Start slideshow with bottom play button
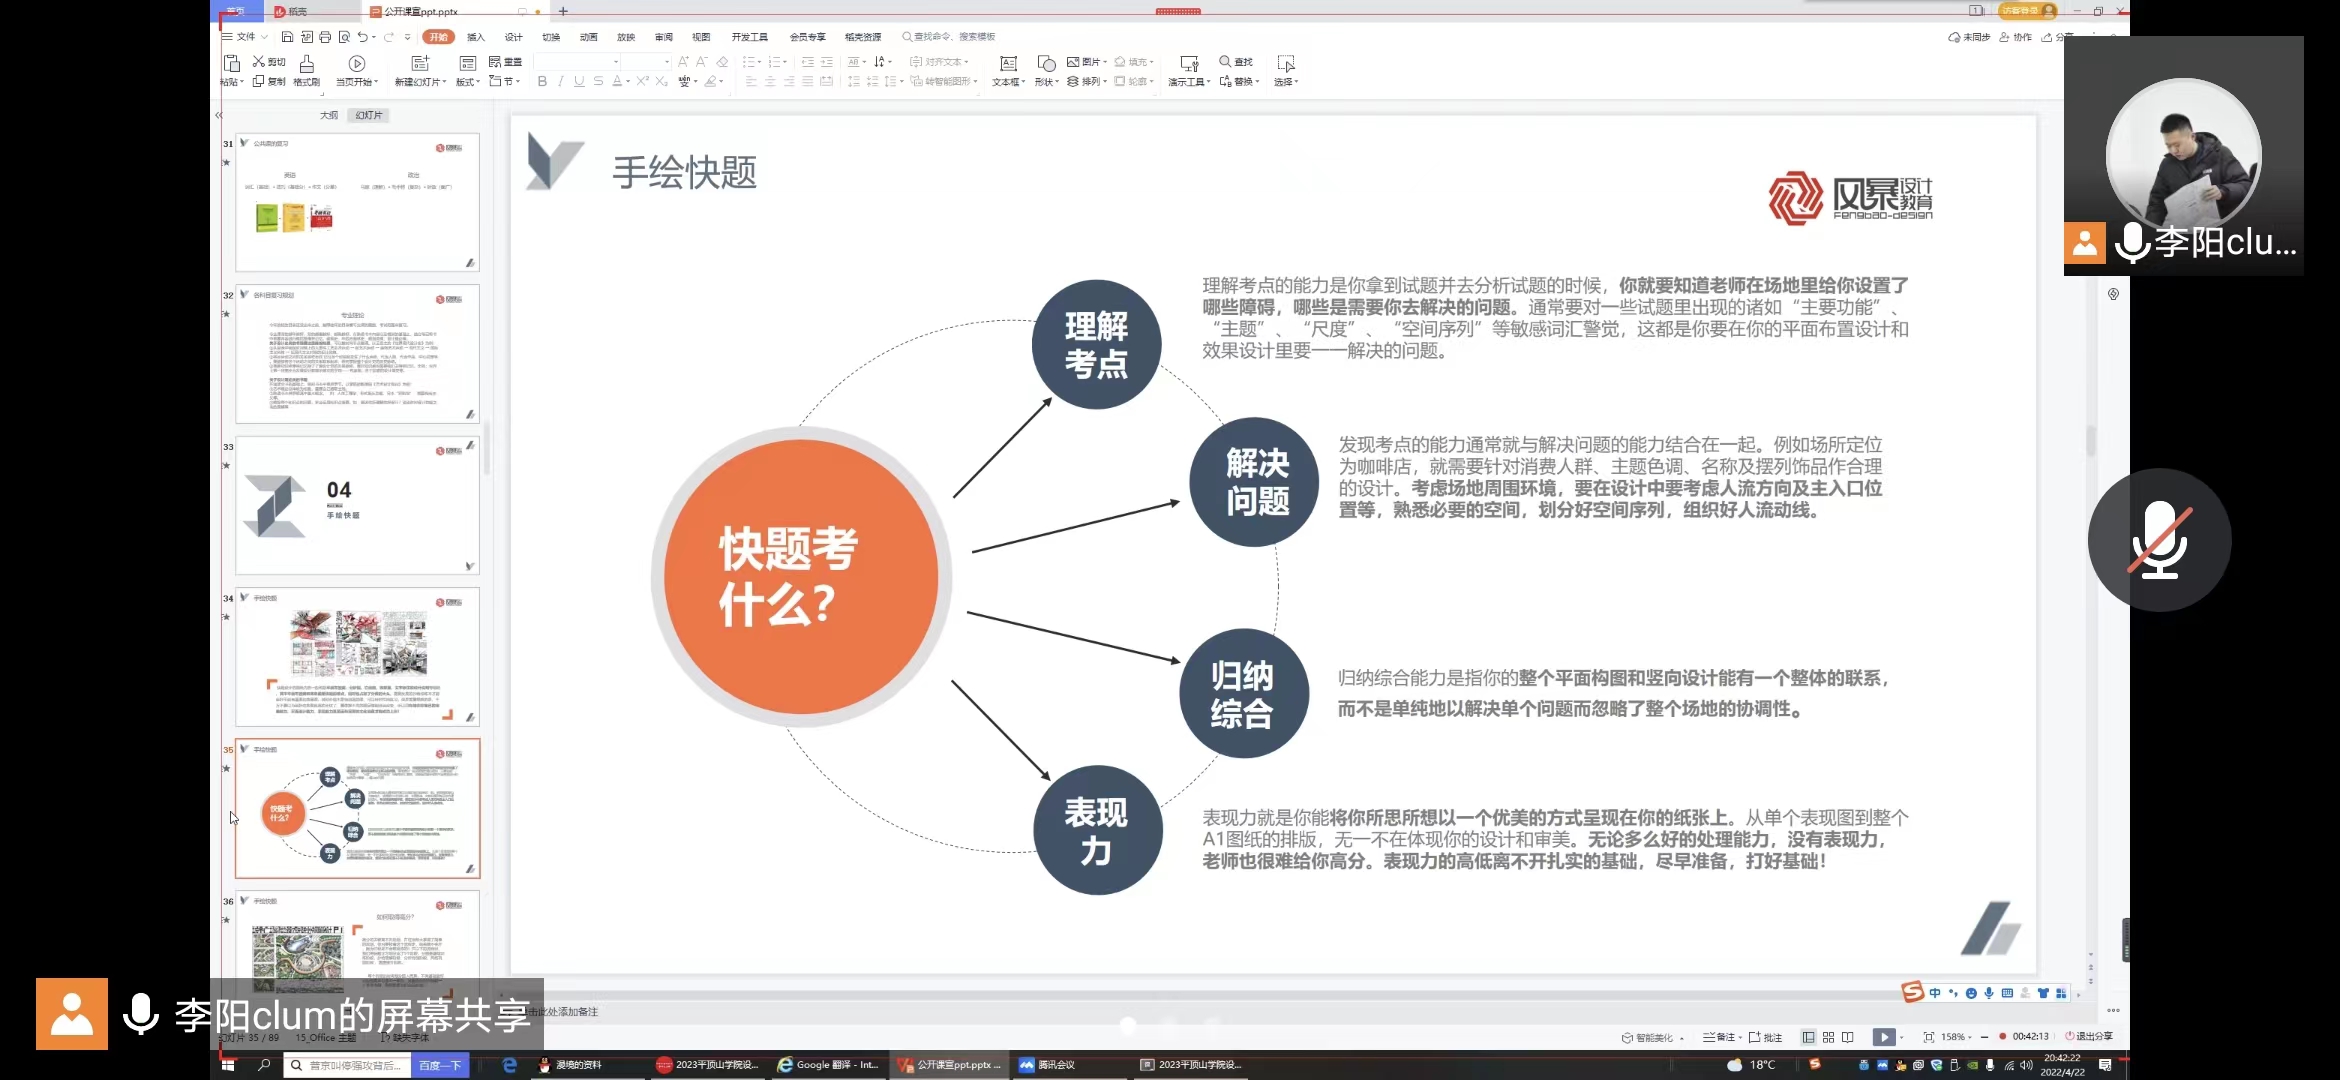The image size is (2340, 1080). pos(1883,1037)
